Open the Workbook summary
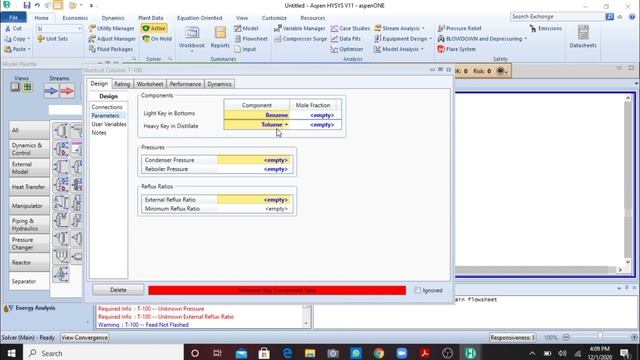This screenshot has height=360, width=640. point(192,38)
